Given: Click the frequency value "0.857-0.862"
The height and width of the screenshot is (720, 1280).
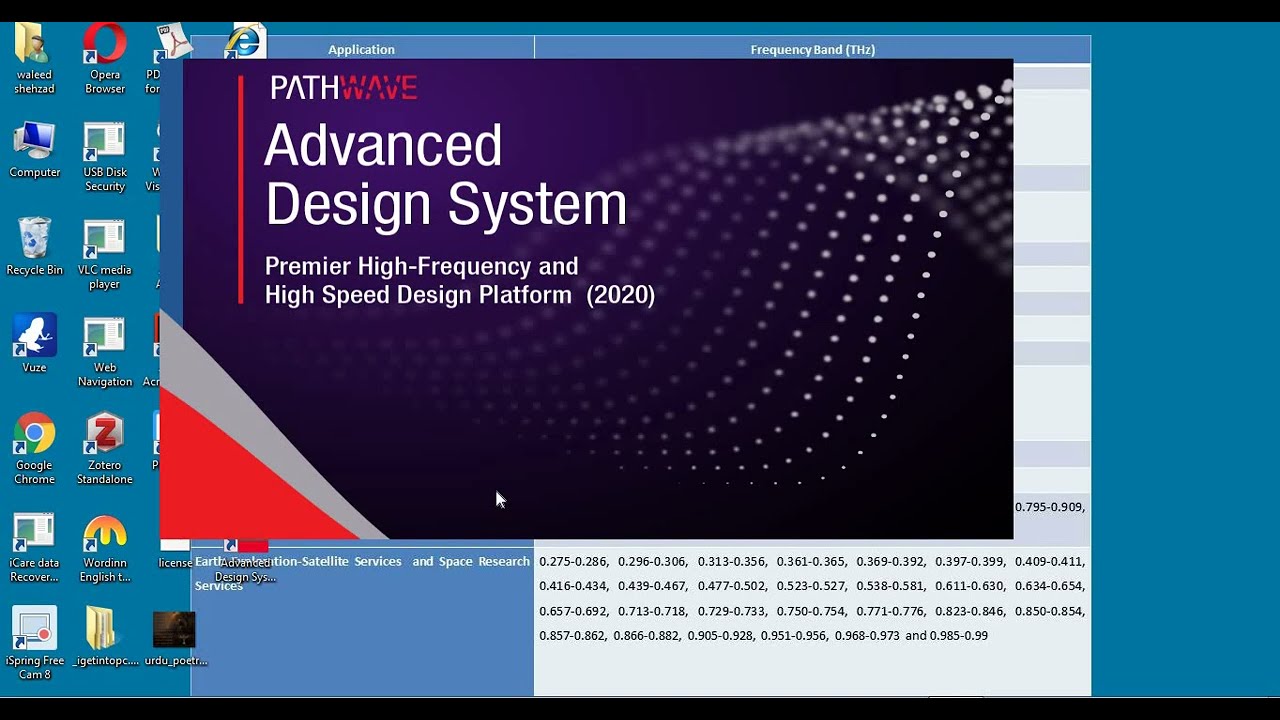Looking at the screenshot, I should coord(573,636).
